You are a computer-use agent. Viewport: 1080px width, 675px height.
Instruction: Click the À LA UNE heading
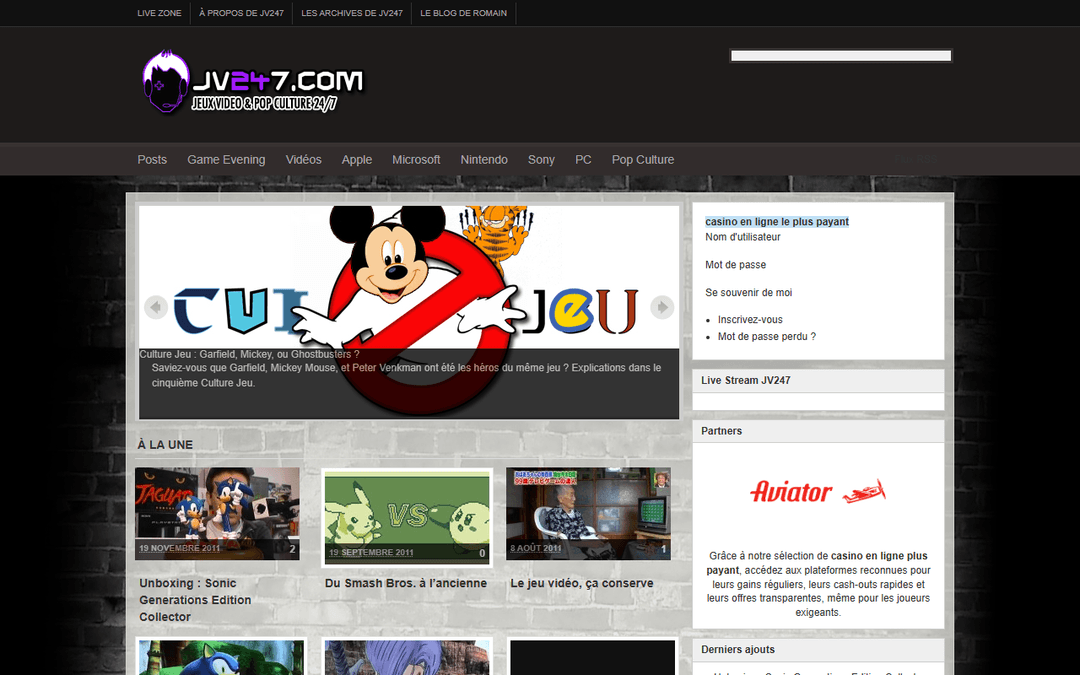(165, 445)
